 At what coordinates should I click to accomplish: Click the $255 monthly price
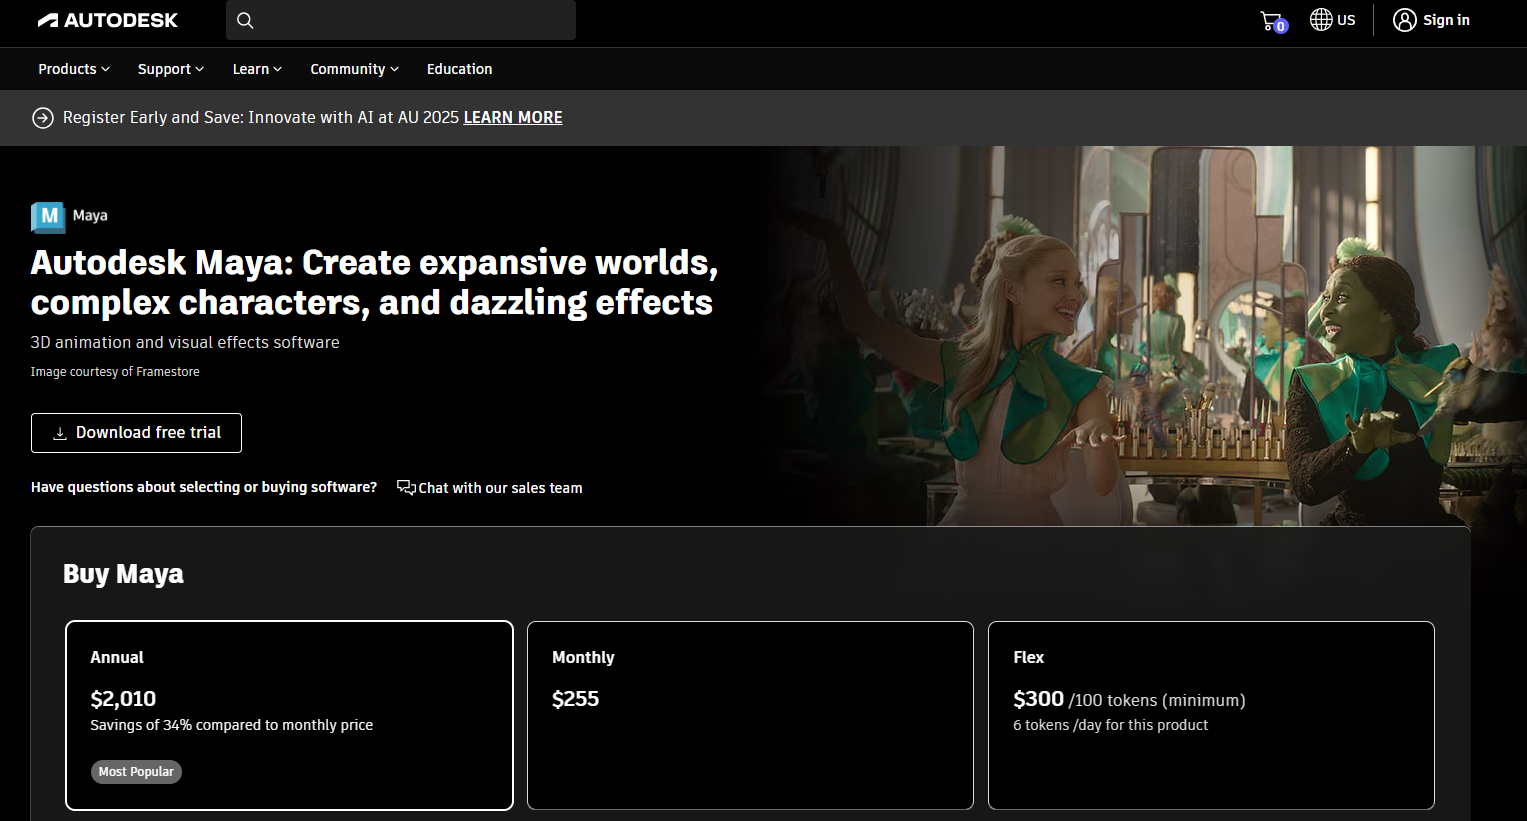click(575, 699)
